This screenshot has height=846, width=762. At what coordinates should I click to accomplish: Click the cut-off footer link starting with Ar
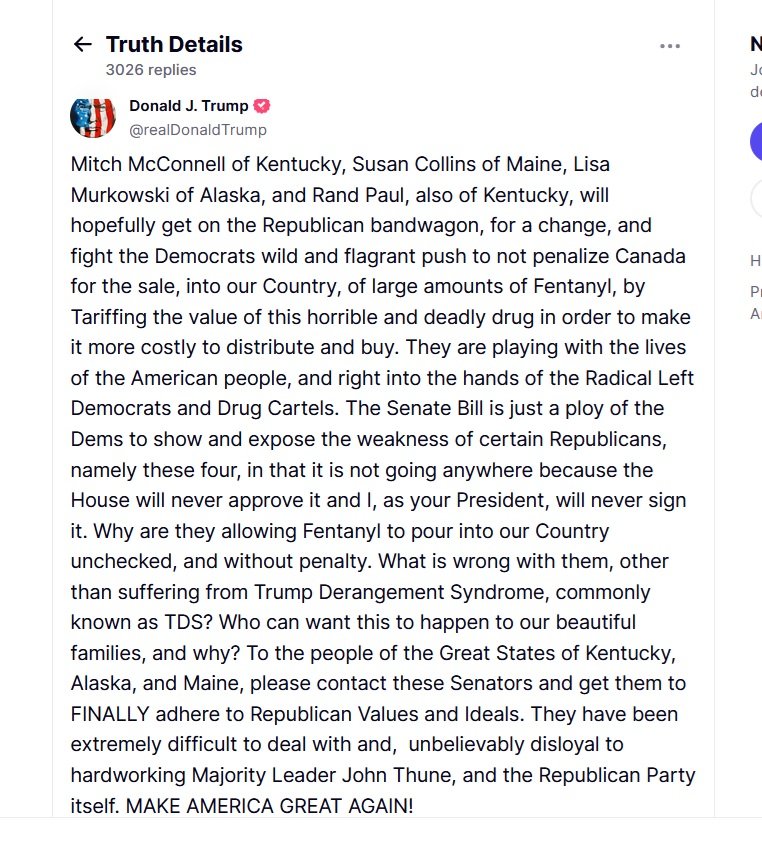click(755, 313)
